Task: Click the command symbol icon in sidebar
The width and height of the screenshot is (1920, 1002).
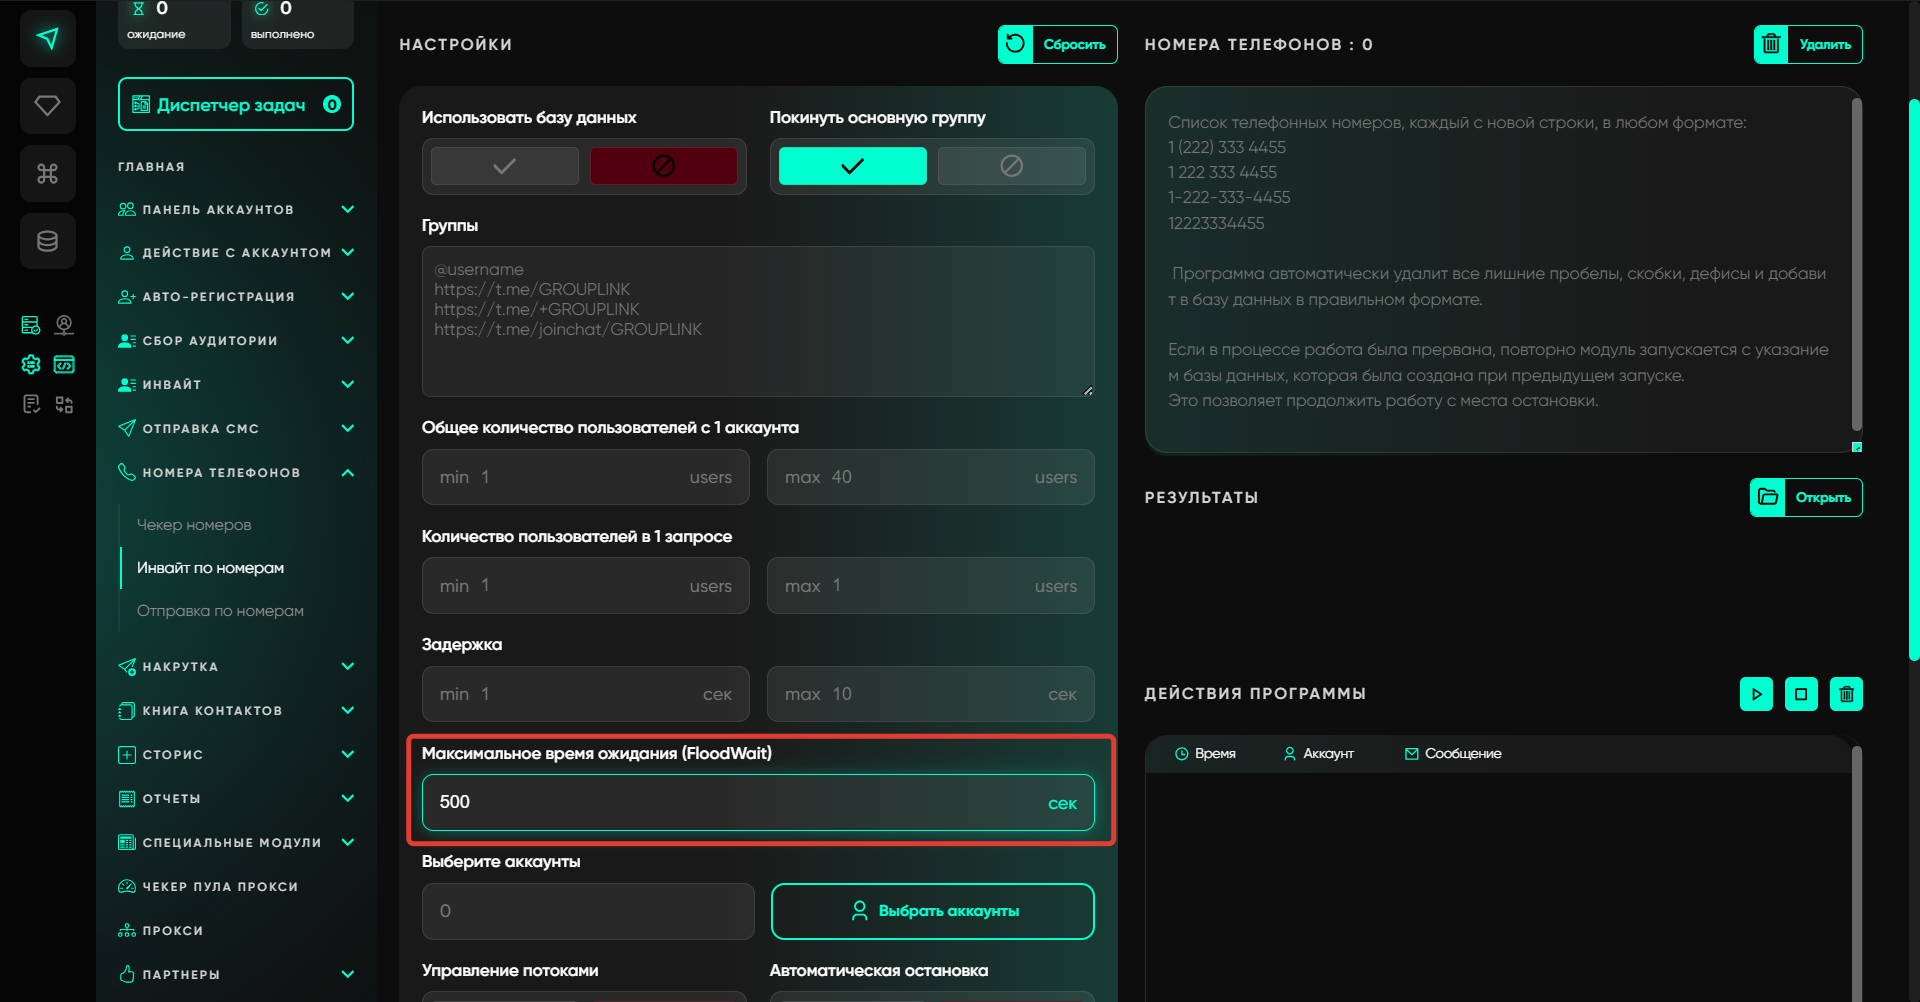Action: click(47, 174)
